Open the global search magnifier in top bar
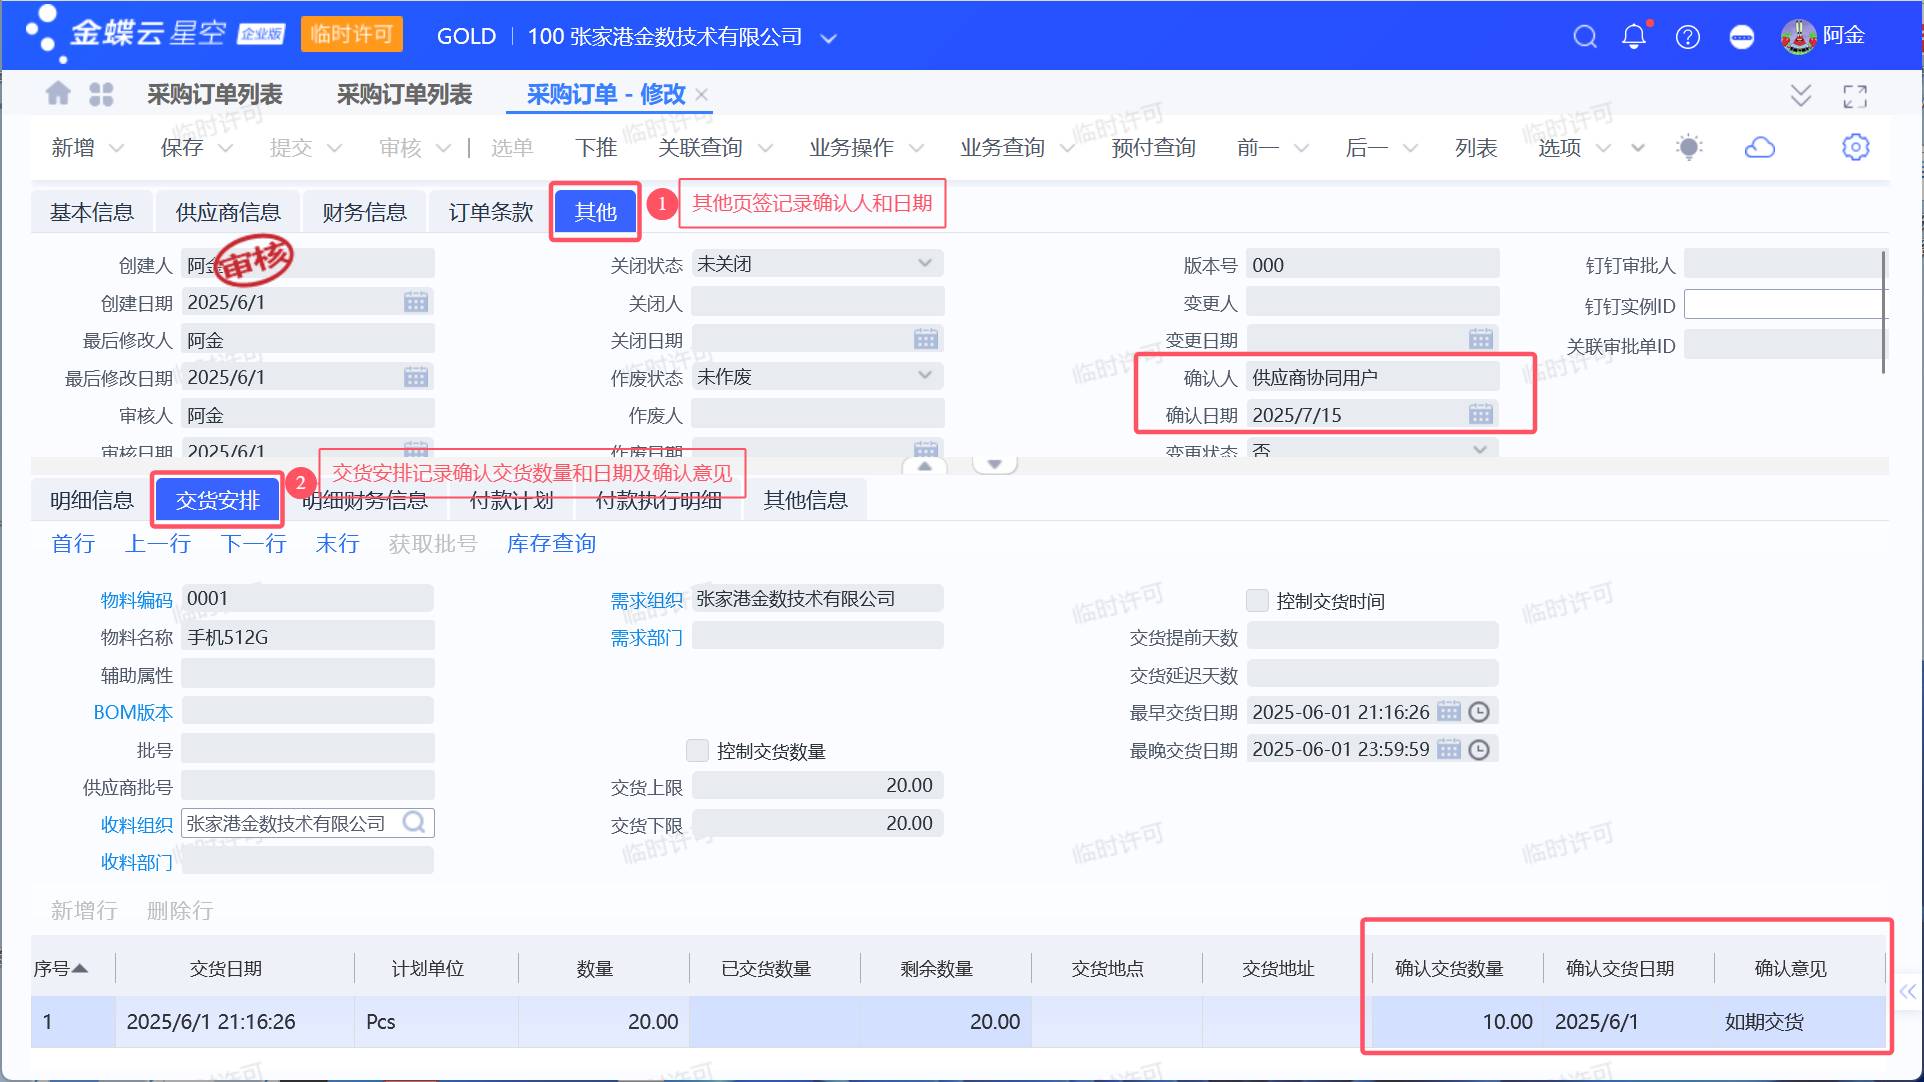 tap(1585, 36)
